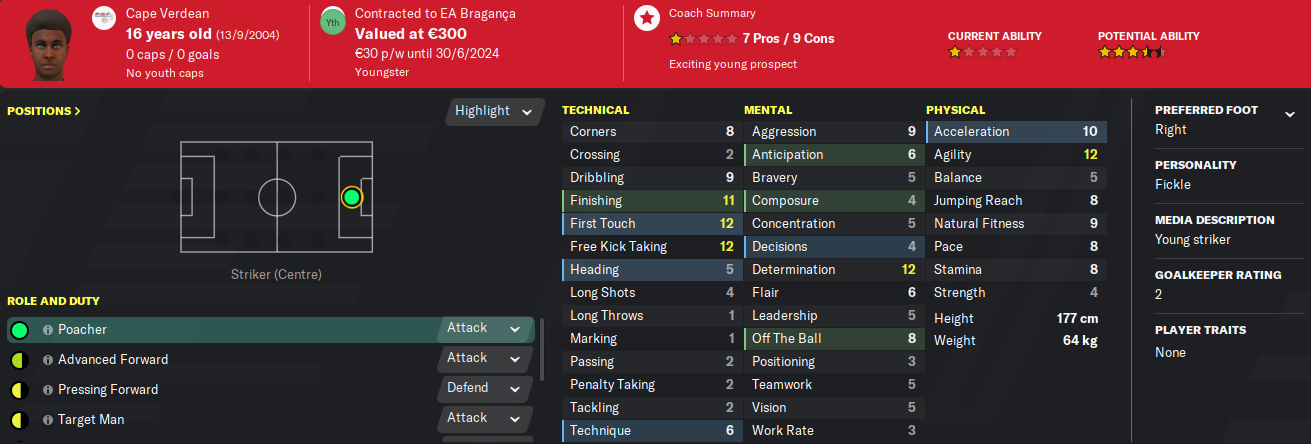This screenshot has height=444, width=1311.
Task: Open the 7 Pros / 9 Cons link
Action: pos(788,39)
